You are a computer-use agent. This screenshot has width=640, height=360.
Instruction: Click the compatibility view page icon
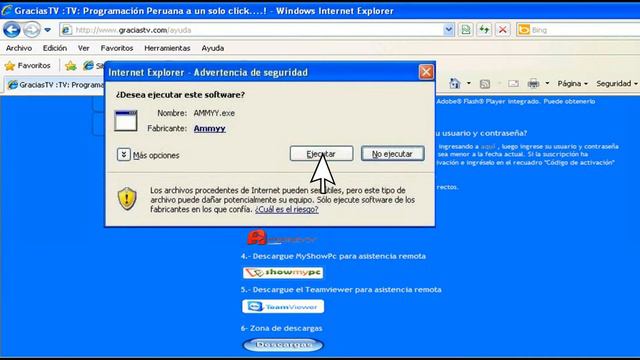[x=466, y=30]
